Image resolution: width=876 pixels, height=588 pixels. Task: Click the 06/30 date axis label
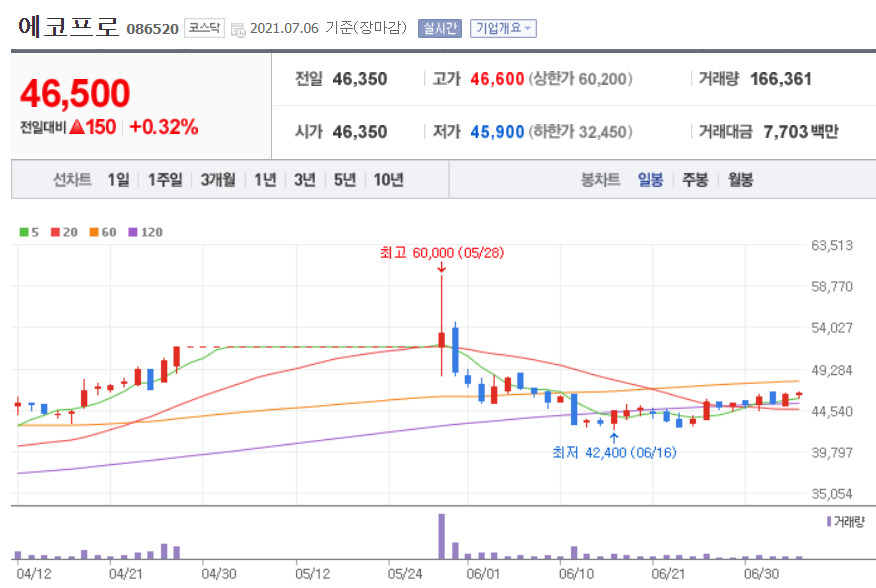tap(761, 574)
